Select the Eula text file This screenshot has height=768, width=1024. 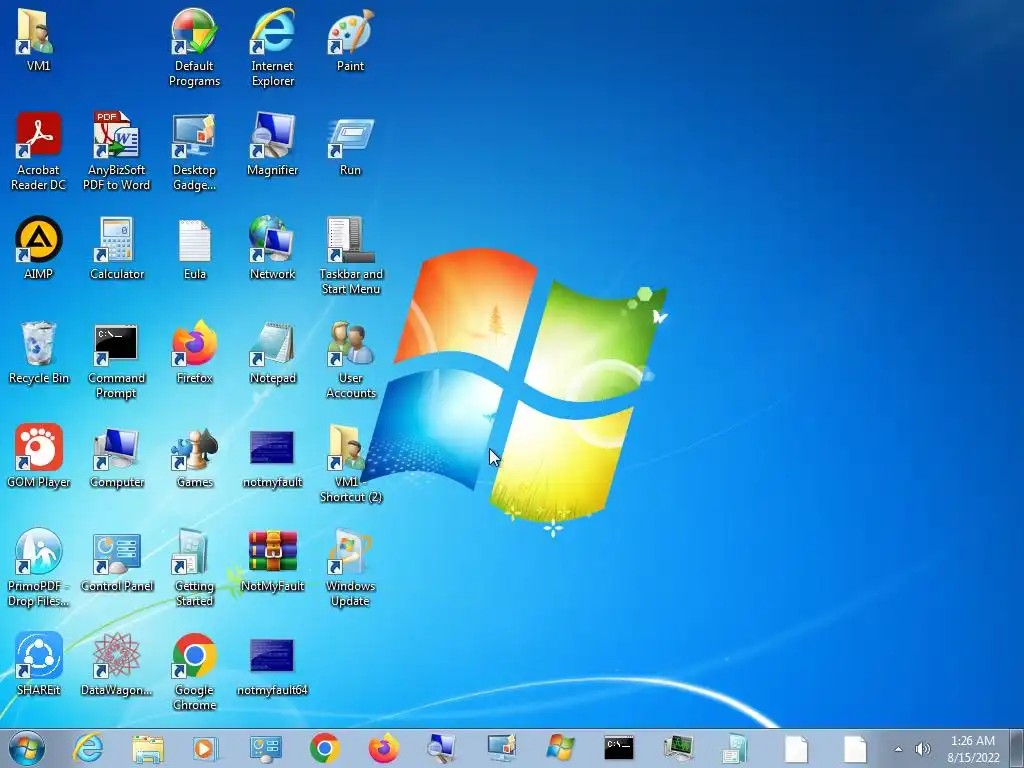tap(194, 248)
